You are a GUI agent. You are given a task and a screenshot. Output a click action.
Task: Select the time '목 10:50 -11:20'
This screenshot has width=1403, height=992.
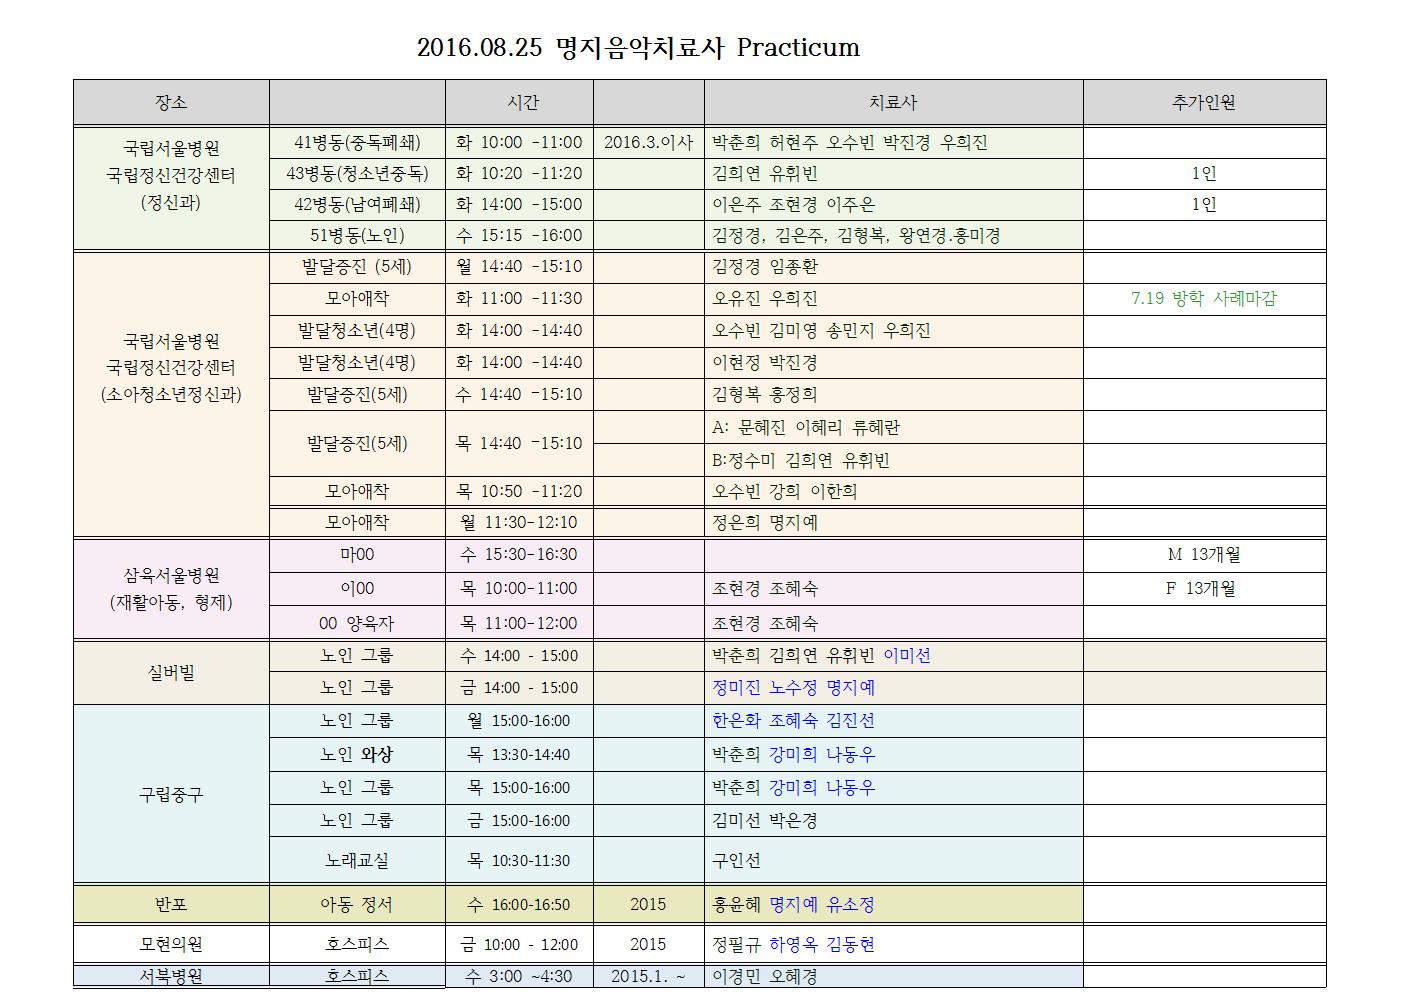pos(519,491)
